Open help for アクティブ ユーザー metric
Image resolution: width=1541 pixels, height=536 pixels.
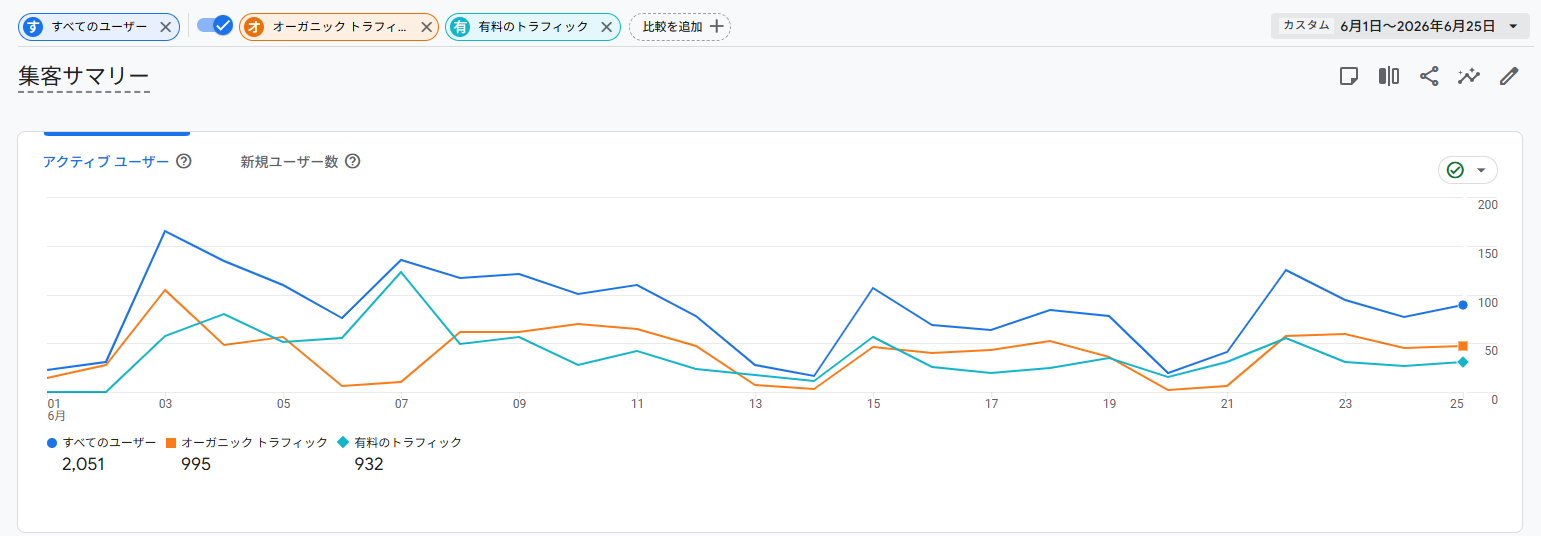[184, 161]
